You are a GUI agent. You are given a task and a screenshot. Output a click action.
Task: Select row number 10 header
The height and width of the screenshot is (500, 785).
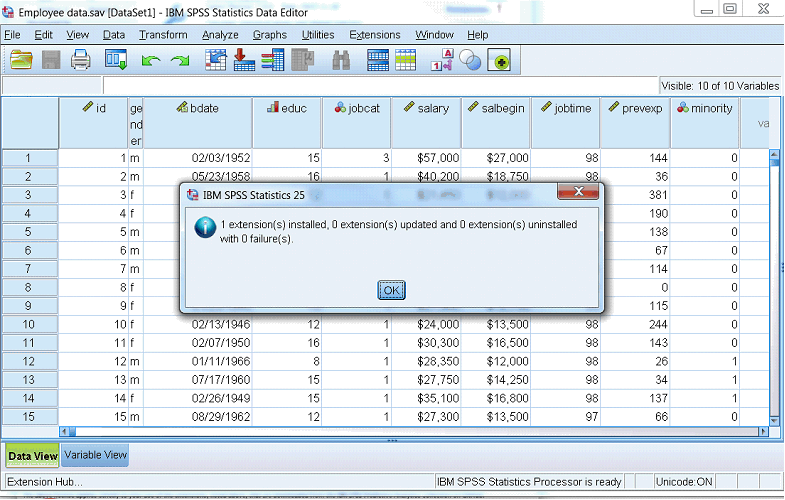click(29, 324)
